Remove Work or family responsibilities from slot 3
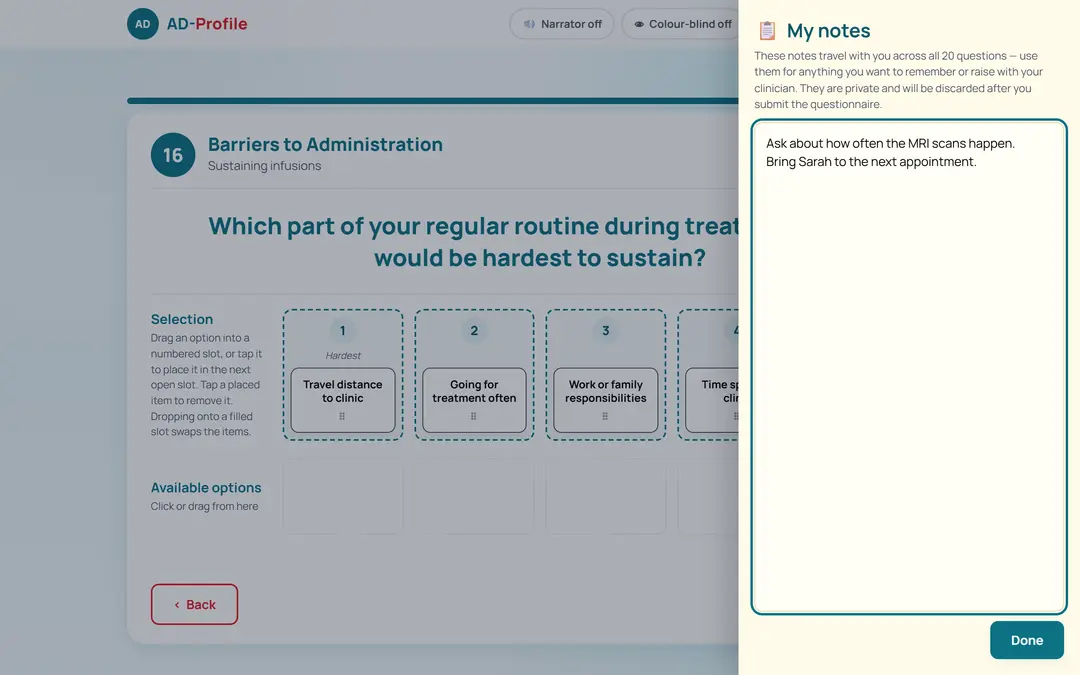Screen dimensions: 1080x675 point(605,399)
